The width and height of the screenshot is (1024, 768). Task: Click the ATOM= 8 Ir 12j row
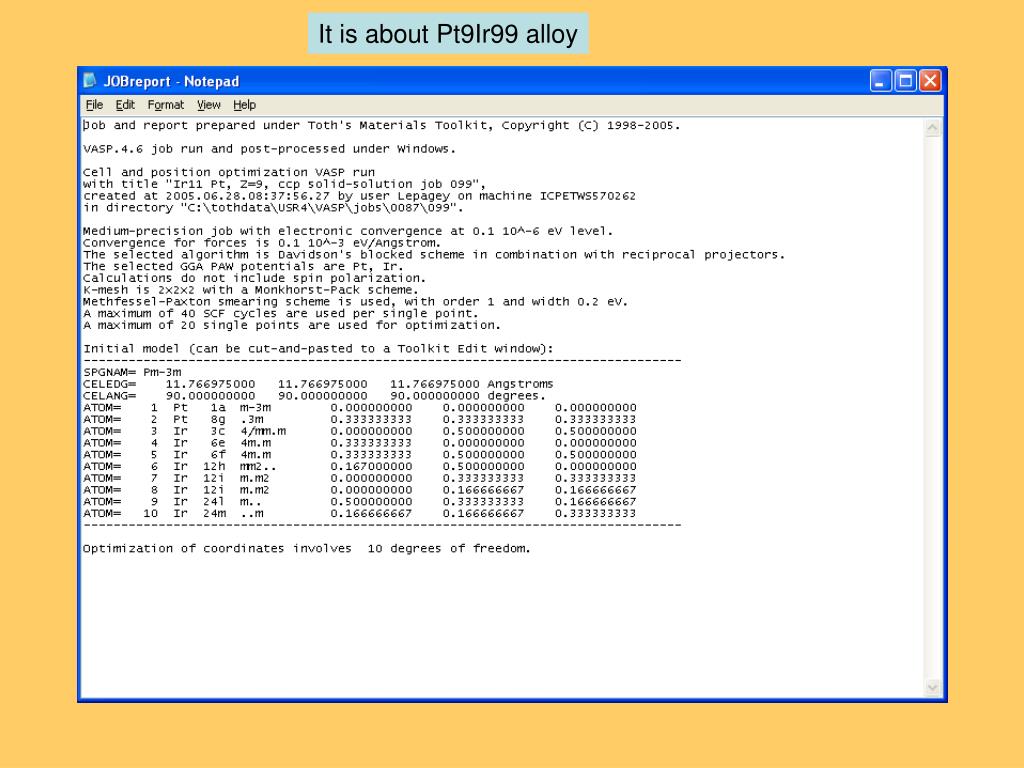coord(360,490)
